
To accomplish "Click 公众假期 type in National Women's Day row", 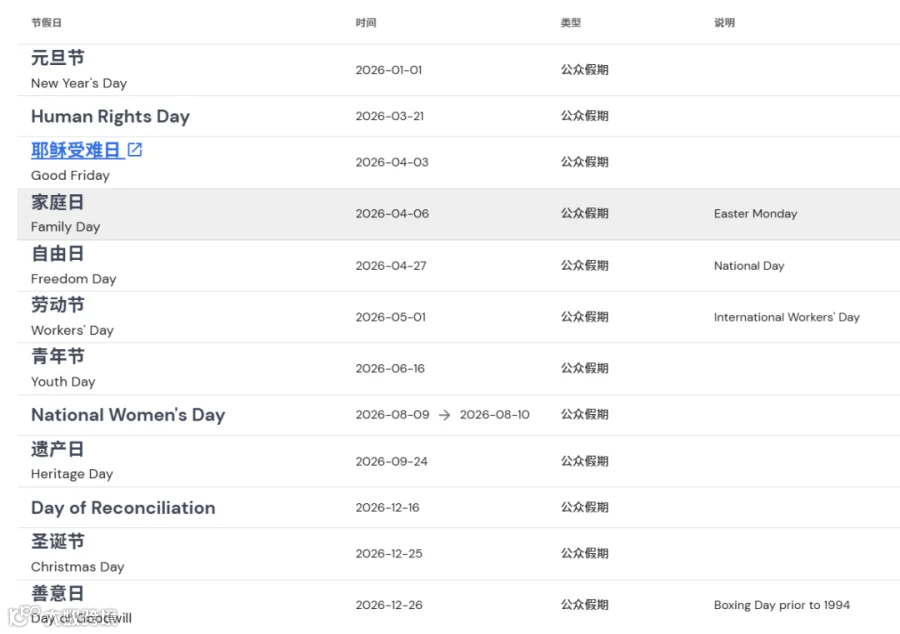I will click(x=584, y=414).
